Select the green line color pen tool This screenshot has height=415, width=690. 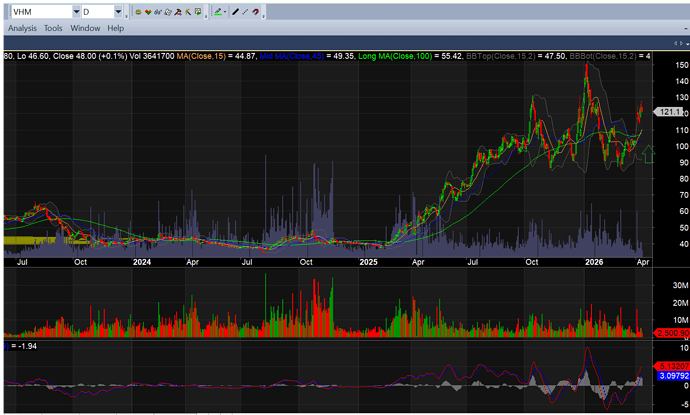pyautogui.click(x=216, y=12)
